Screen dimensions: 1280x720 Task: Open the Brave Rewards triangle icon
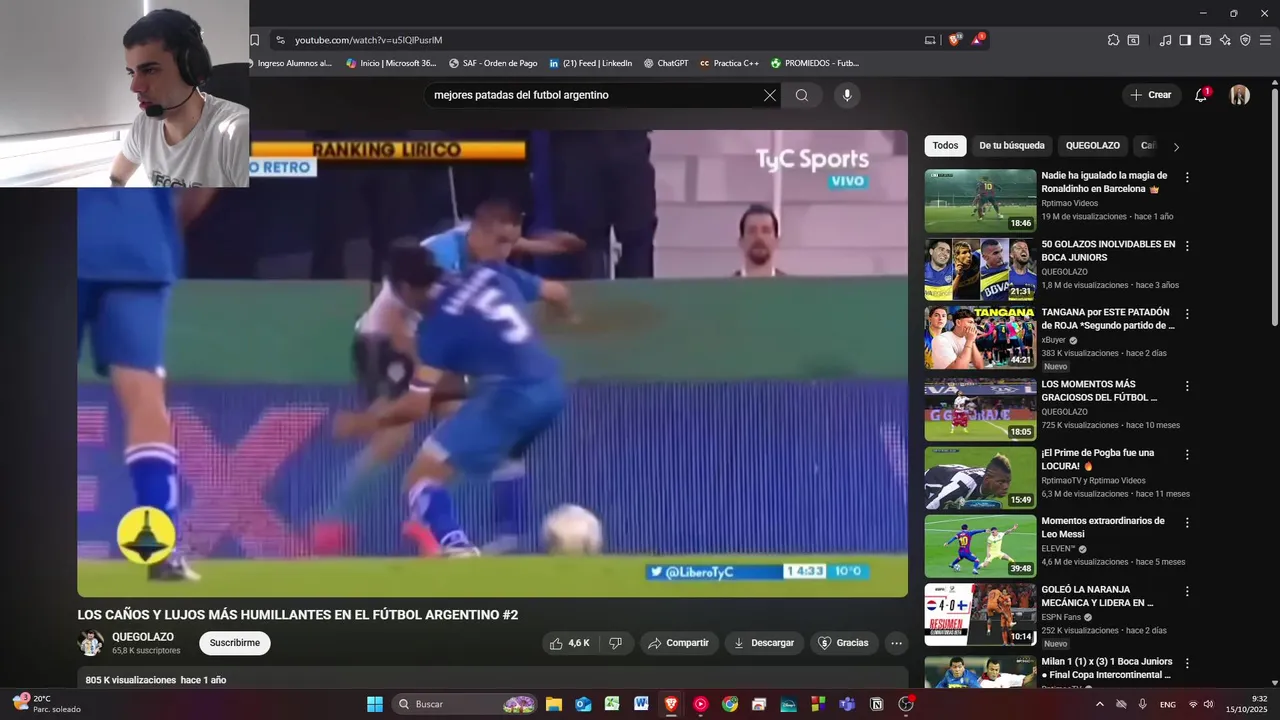(977, 40)
